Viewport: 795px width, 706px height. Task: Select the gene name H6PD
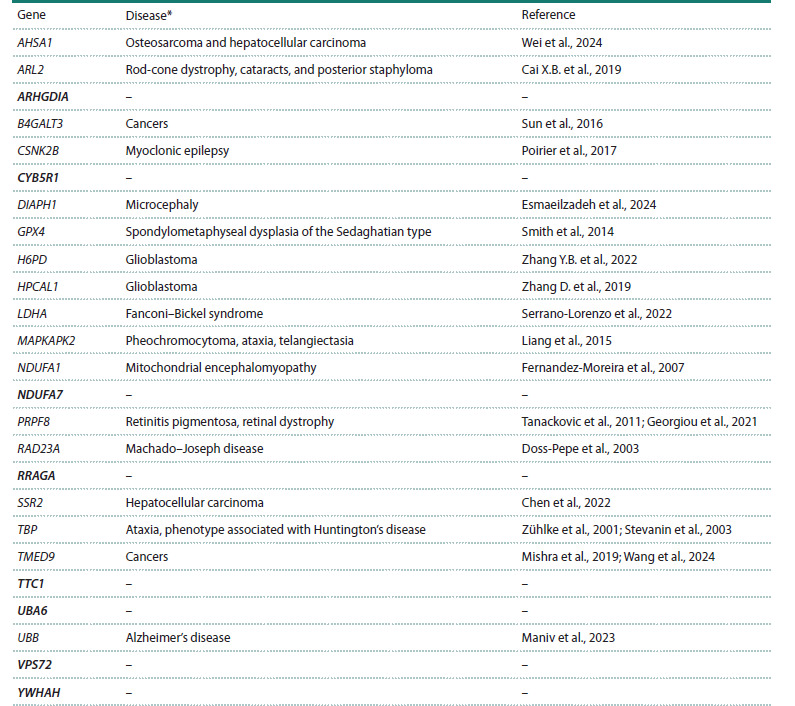pyautogui.click(x=32, y=260)
